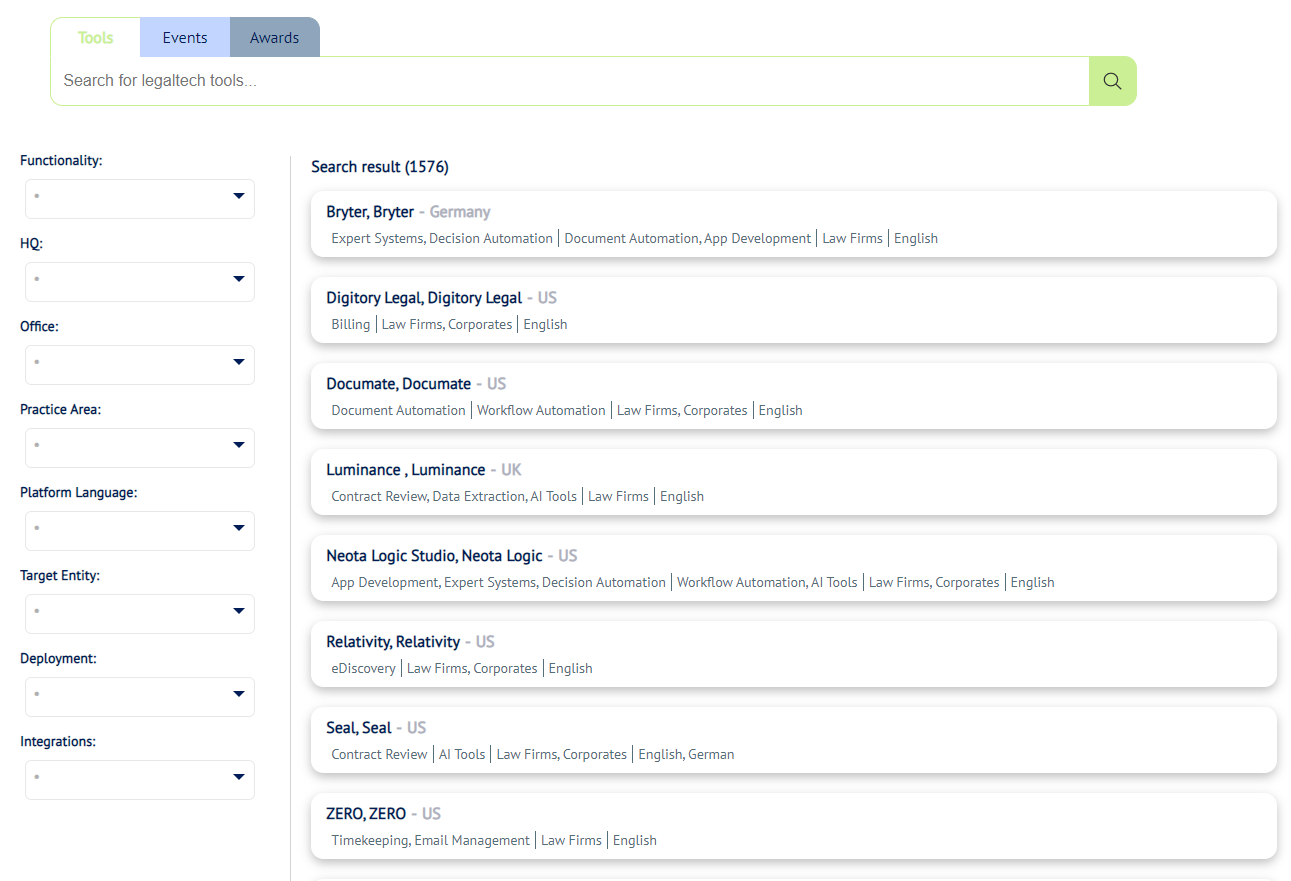Screen dimensions: 1291x881
Task: Click 'English, German' in Seal card
Action: 686,755
